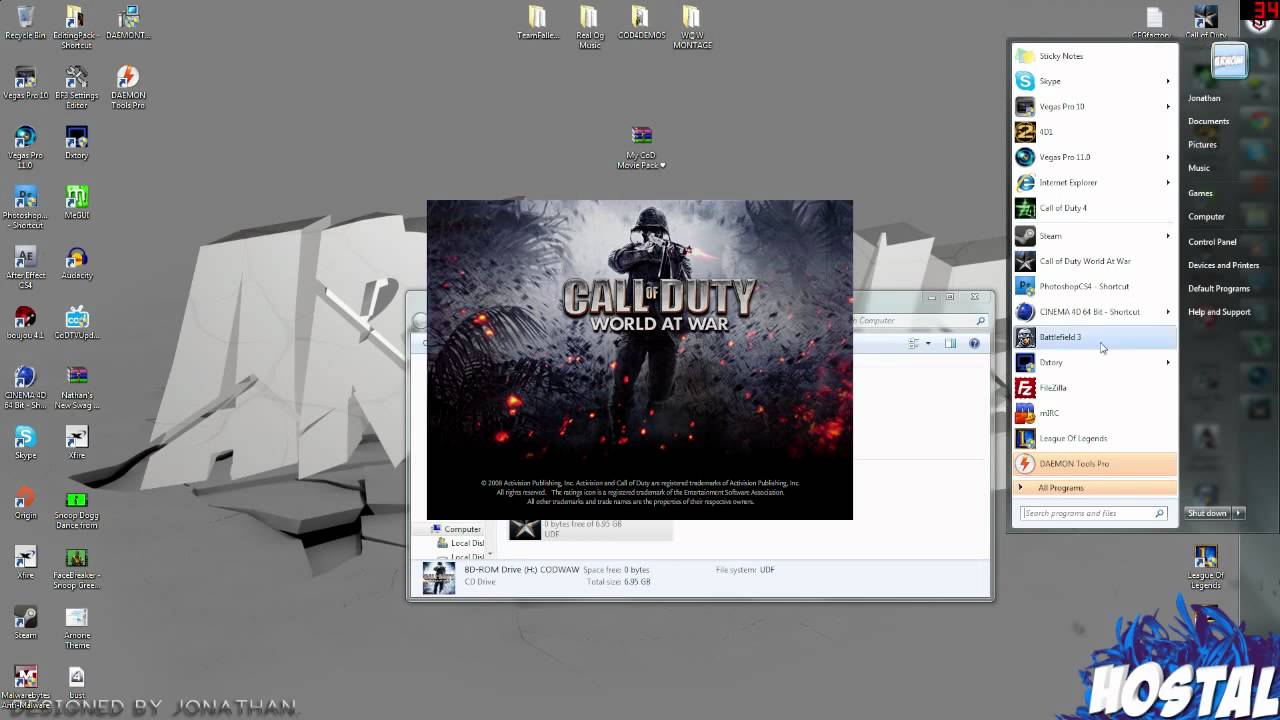Expand Dxtory jump list arrow
1280x720 pixels.
[1167, 362]
